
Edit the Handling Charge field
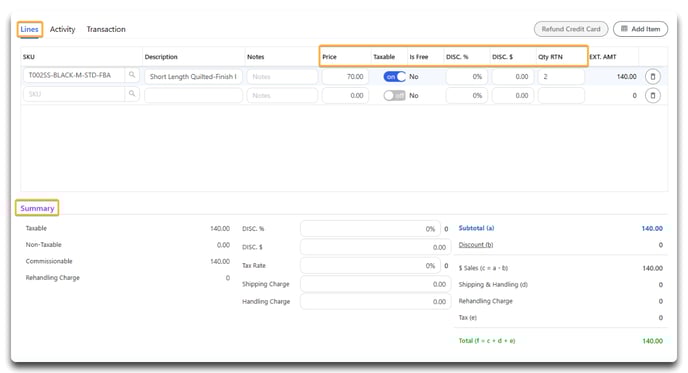(376, 301)
